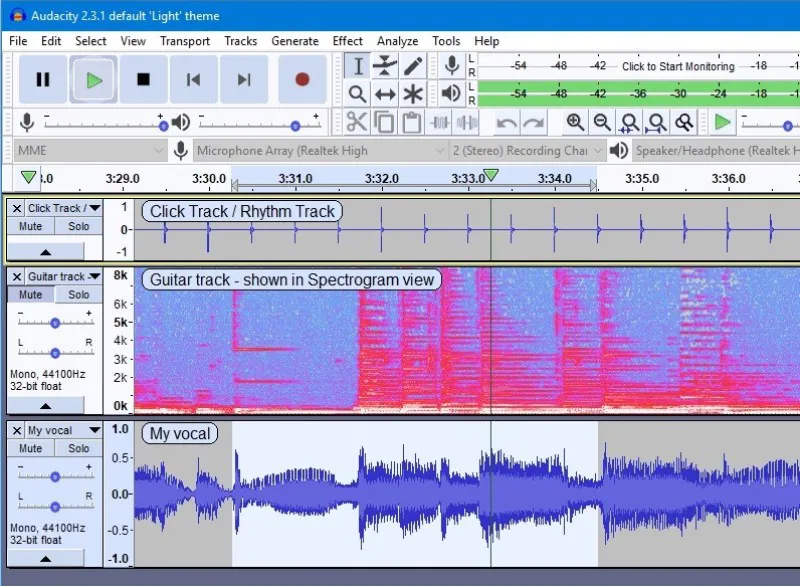Click the Zoom Toggle icon
The height and width of the screenshot is (586, 800).
684,122
